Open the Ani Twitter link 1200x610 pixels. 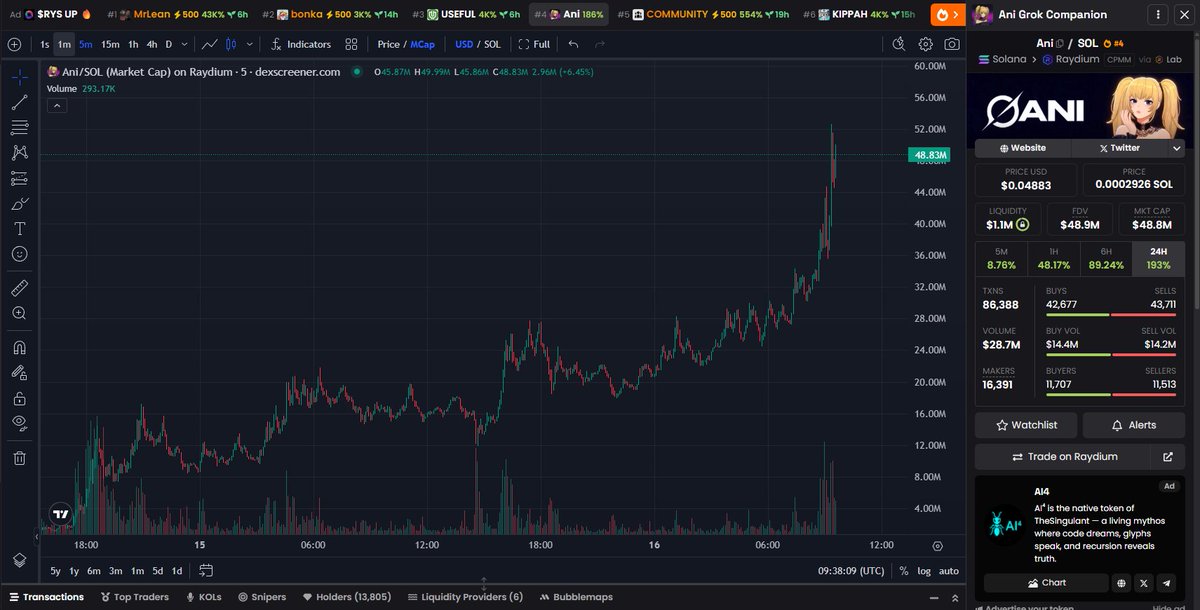1119,147
